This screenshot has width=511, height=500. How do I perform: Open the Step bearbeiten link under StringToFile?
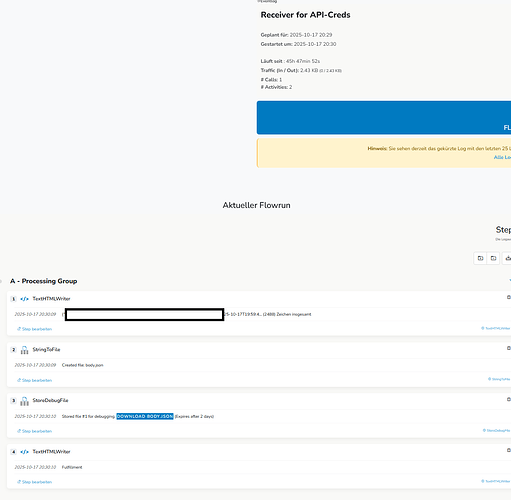pos(35,380)
